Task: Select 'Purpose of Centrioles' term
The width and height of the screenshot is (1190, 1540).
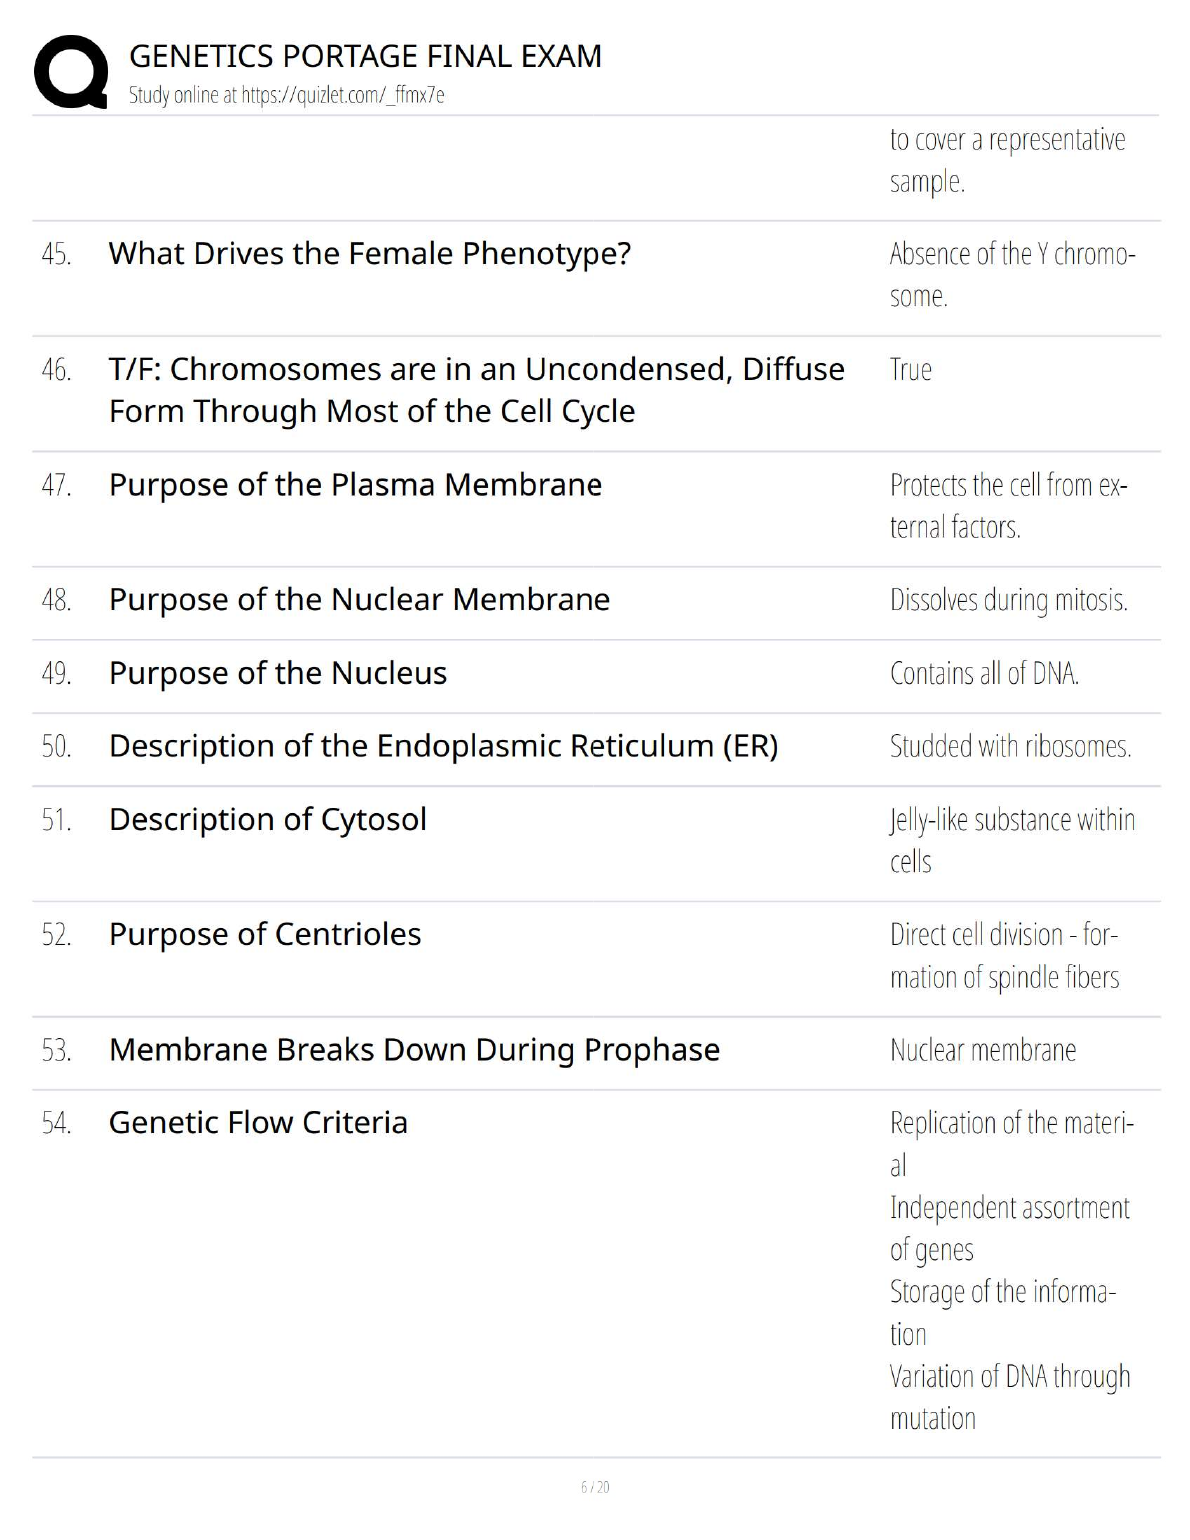Action: 264,935
